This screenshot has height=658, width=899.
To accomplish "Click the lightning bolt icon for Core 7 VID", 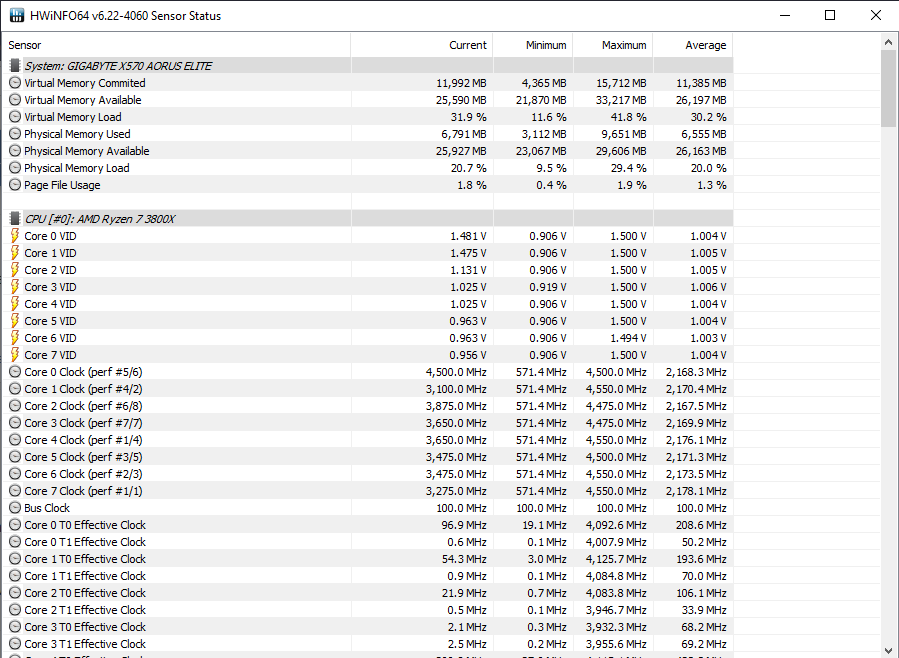I will click(15, 355).
